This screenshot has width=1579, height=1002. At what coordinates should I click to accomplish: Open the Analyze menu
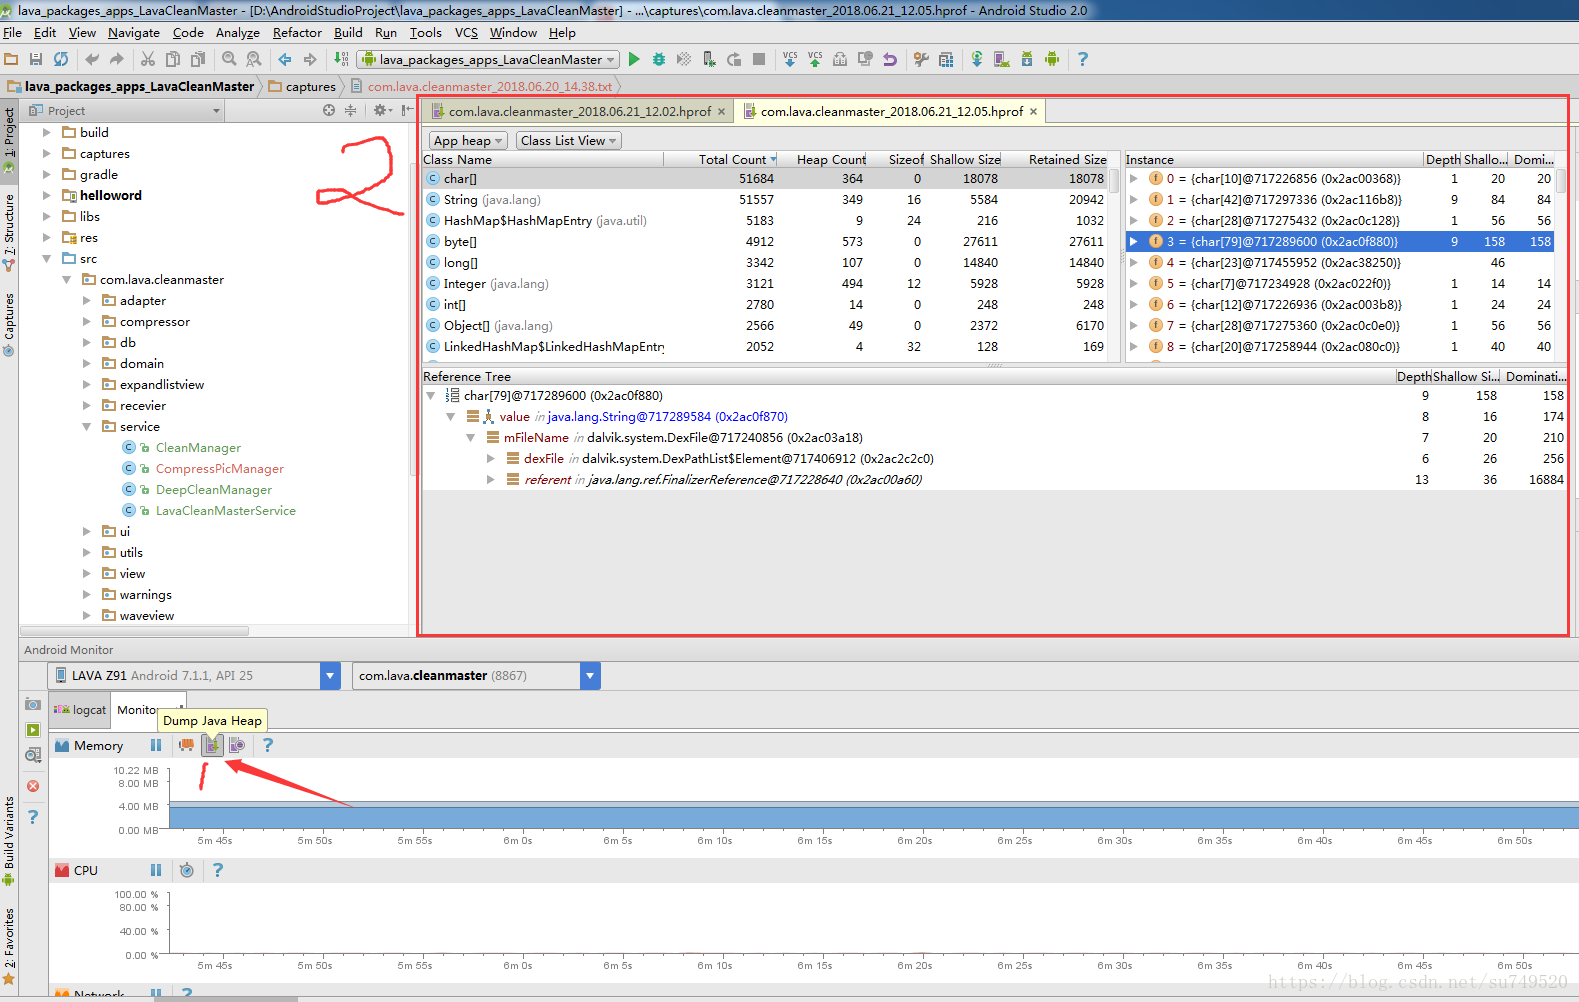coord(237,33)
